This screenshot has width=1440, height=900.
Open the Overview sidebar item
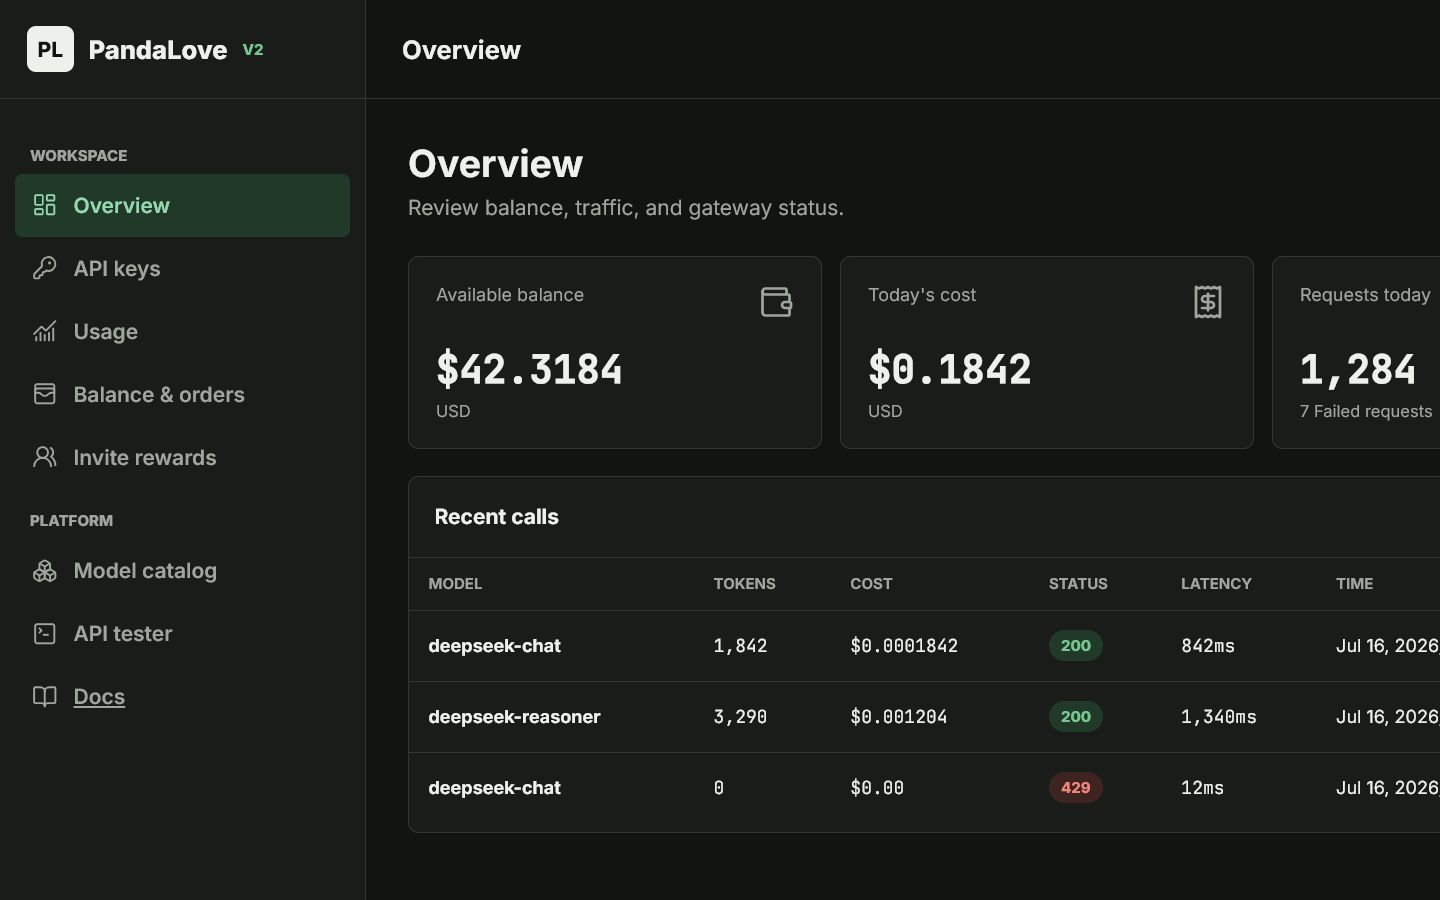pos(182,205)
